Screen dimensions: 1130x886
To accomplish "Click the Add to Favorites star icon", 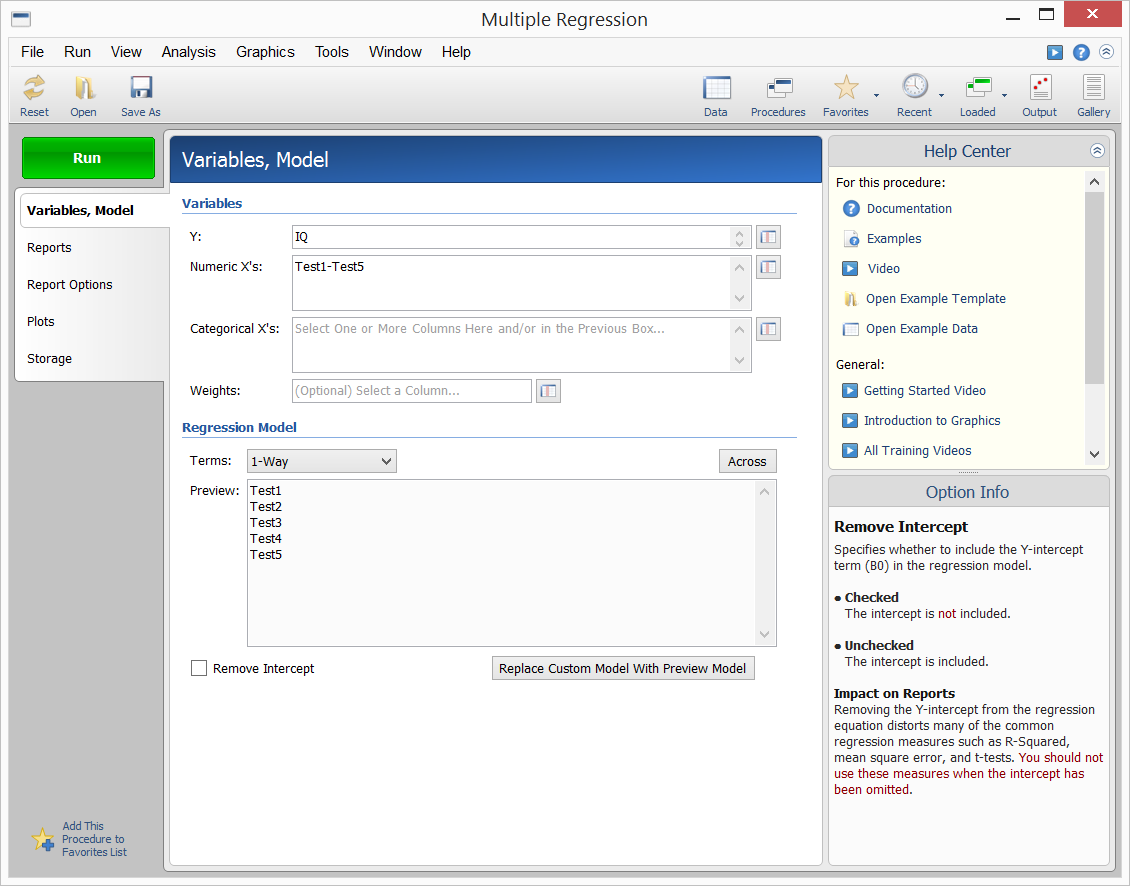I will (x=43, y=840).
